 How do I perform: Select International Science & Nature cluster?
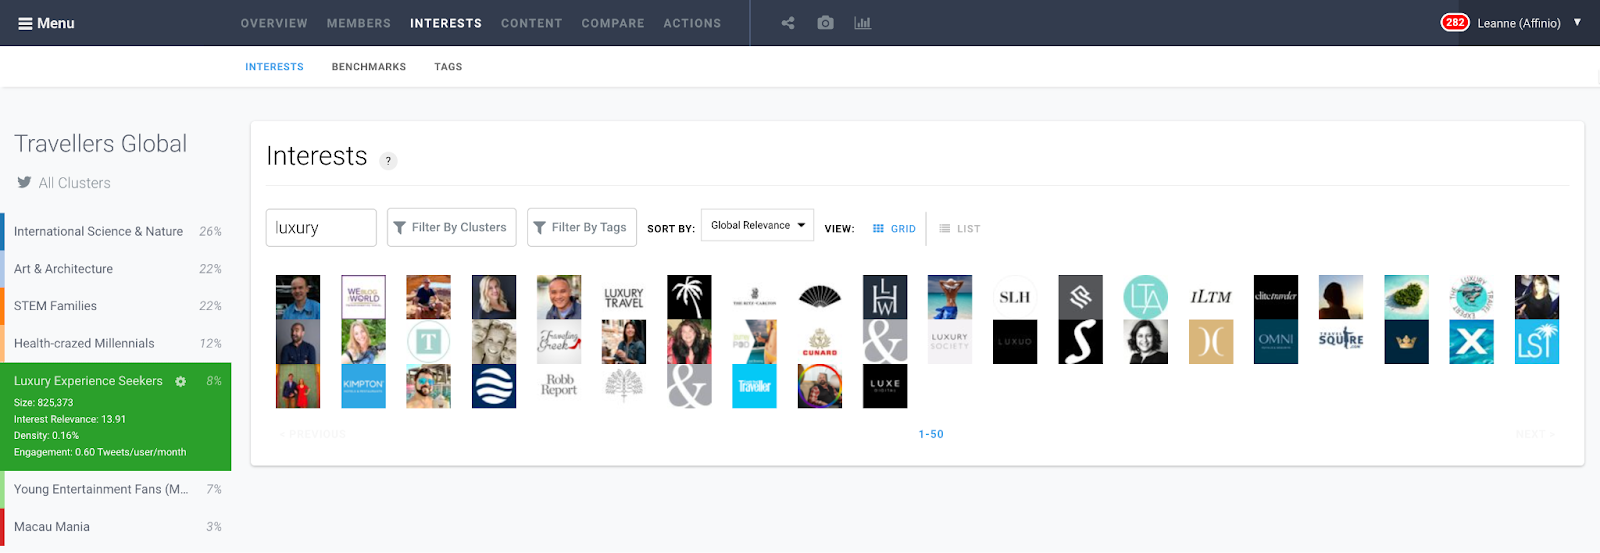pyautogui.click(x=116, y=231)
